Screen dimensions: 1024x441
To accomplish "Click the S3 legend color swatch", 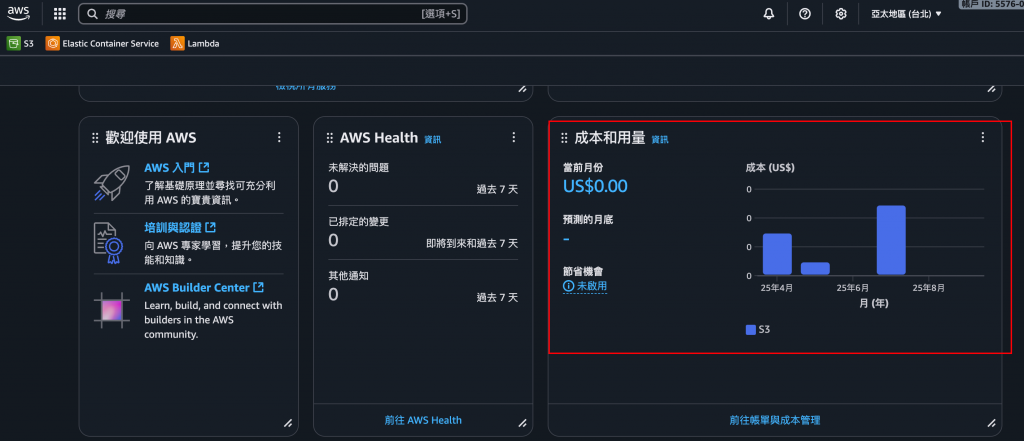I will pos(750,330).
